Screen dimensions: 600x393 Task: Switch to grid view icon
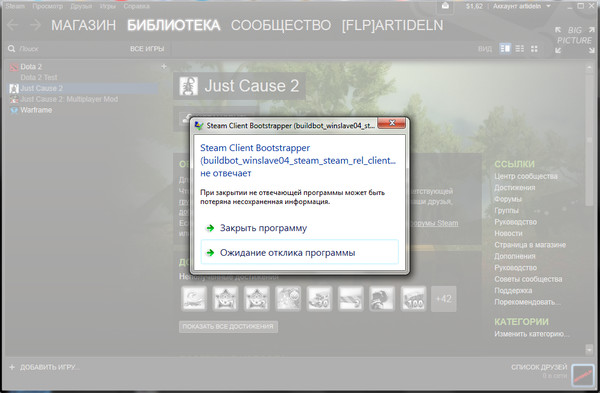534,49
